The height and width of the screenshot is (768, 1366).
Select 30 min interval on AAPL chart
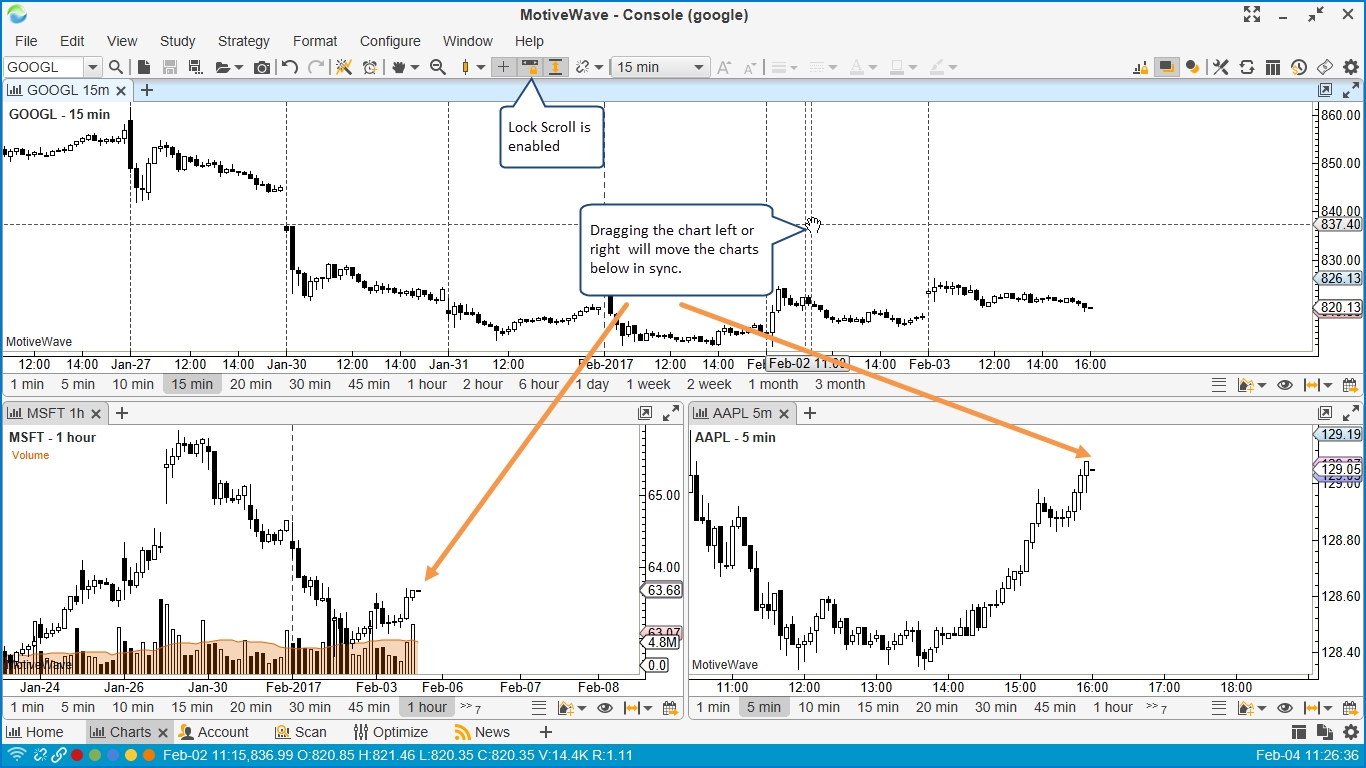[x=996, y=707]
